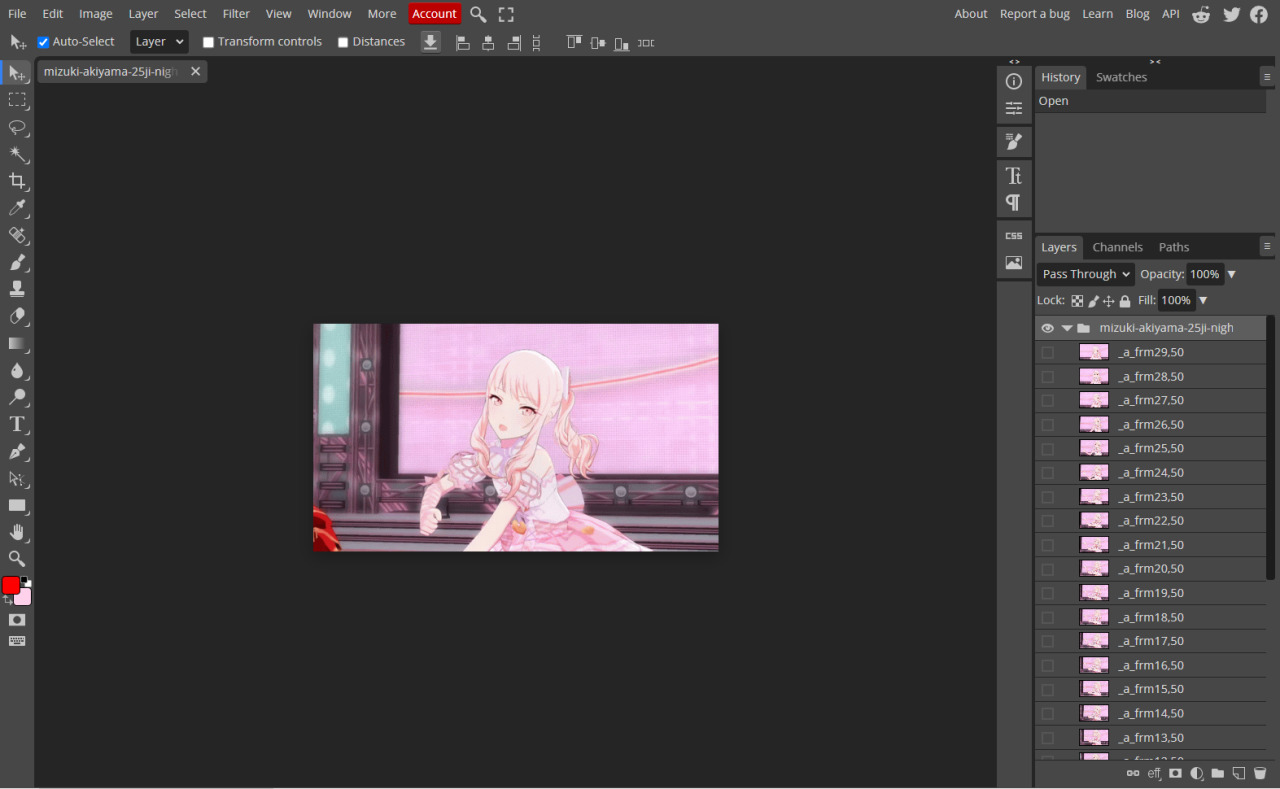
Task: Select the Eyedropper tool
Action: click(x=17, y=208)
